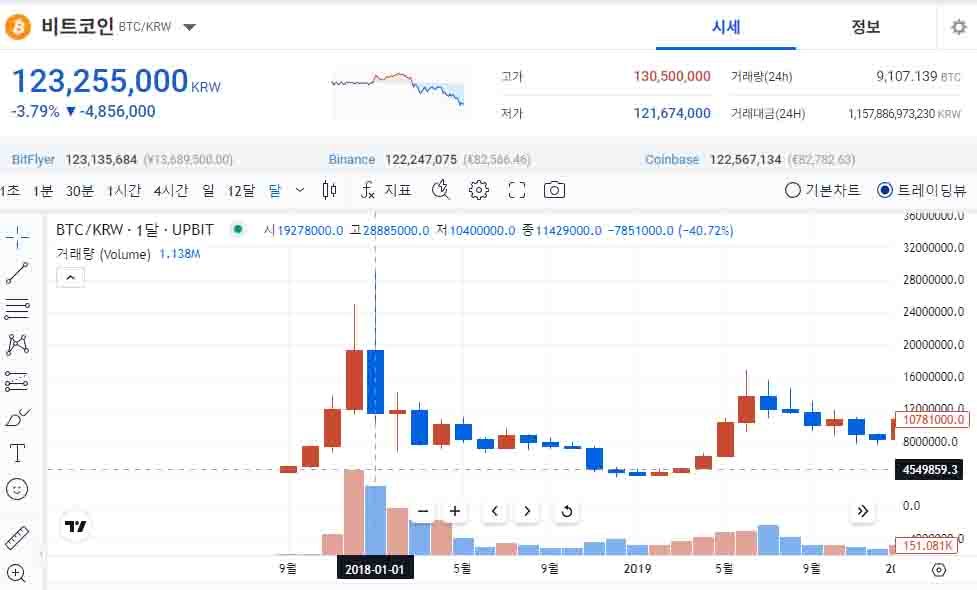Click the Binance exchange link
Screen dimensions: 977x590
(x=352, y=159)
